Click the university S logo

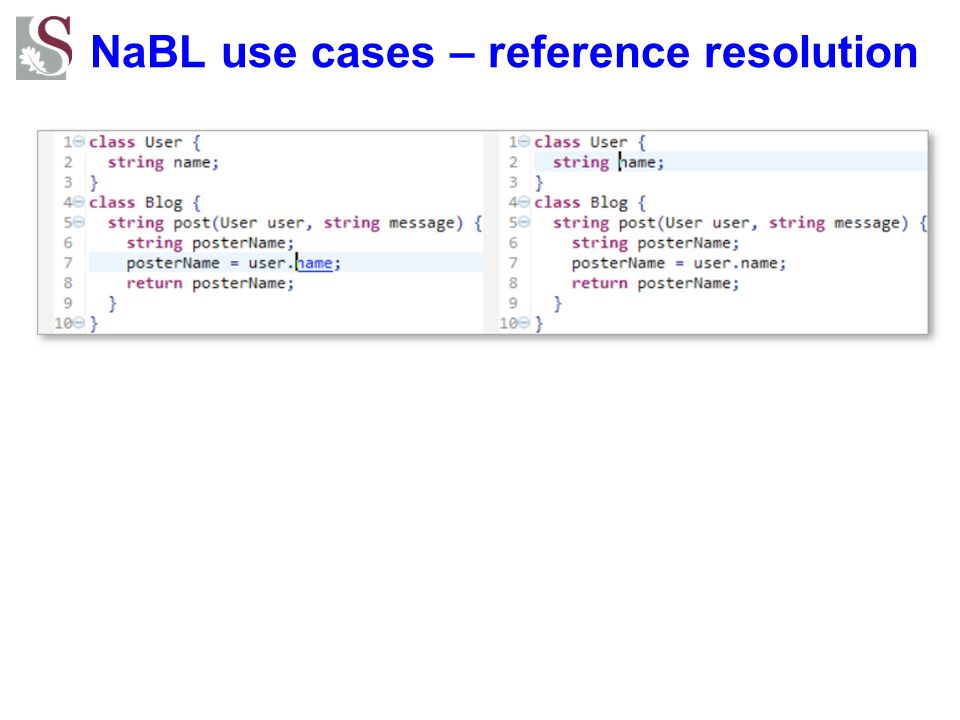[x=44, y=48]
